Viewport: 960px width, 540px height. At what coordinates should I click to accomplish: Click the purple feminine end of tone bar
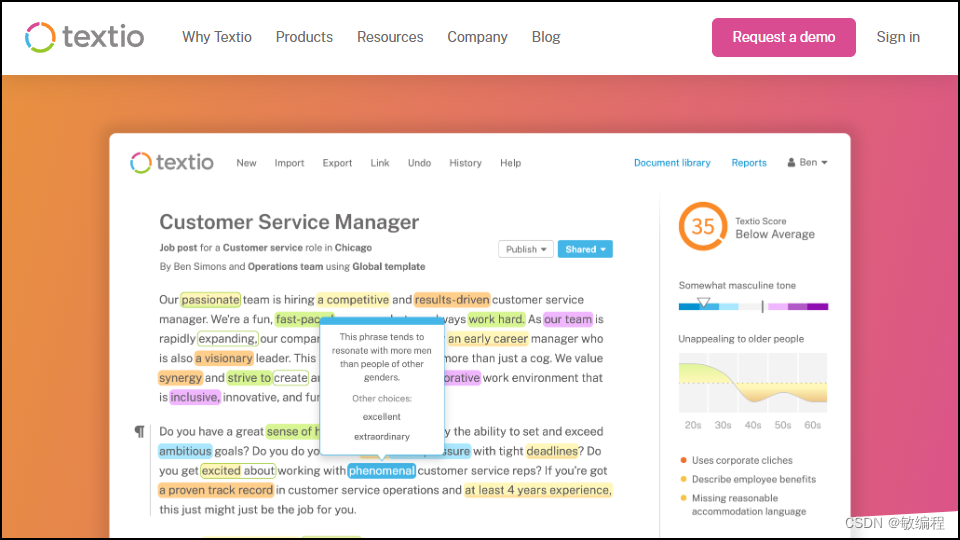[x=817, y=307]
